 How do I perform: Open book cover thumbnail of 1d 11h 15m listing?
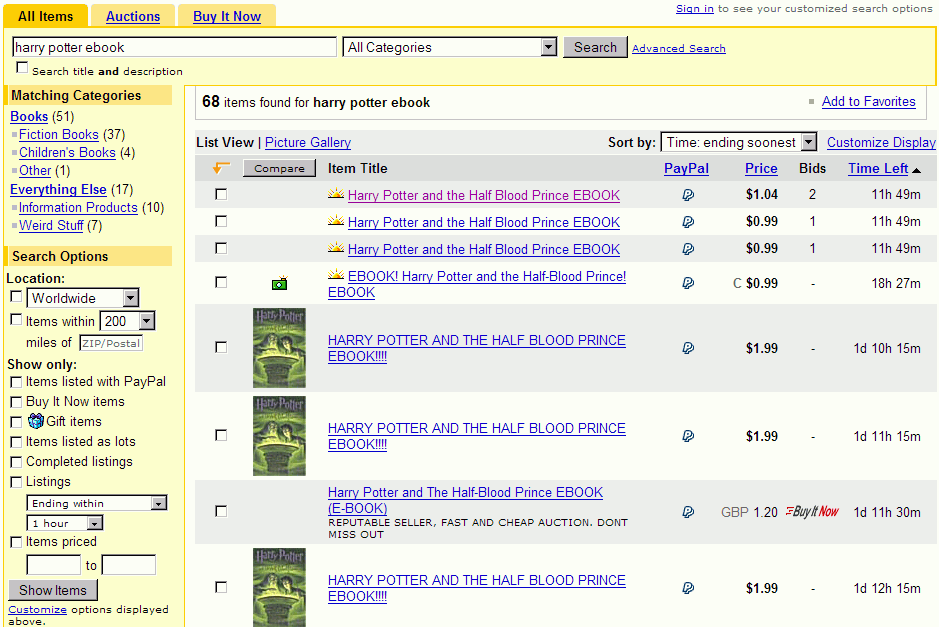279,436
